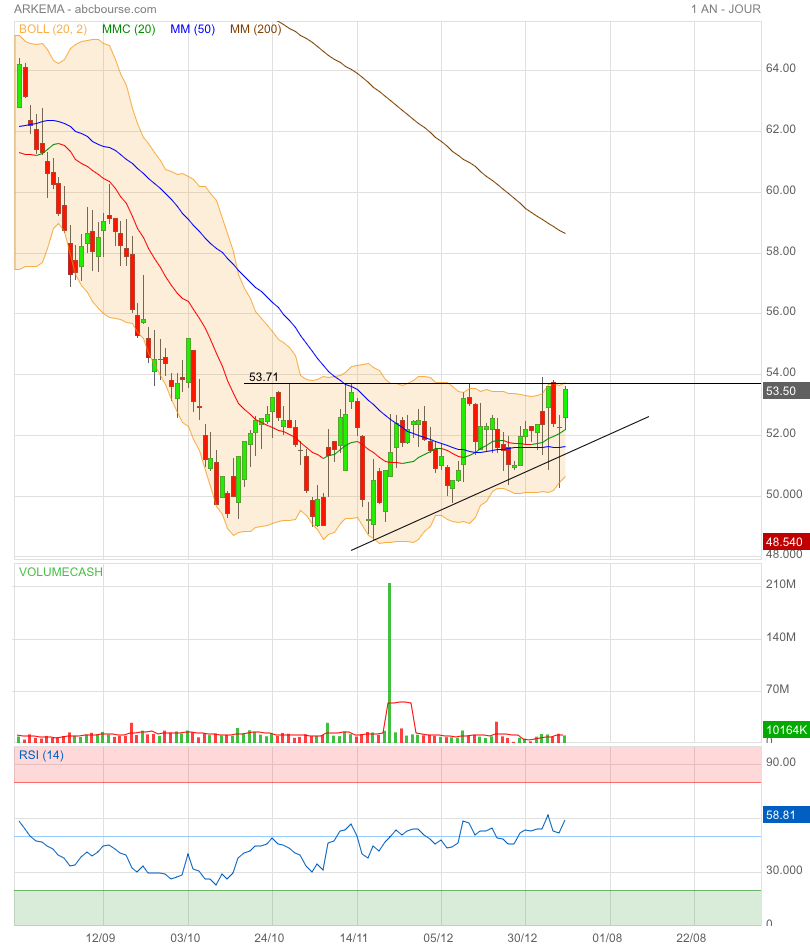810x948 pixels.
Task: Select the MM (200) legend entry
Action: tap(255, 29)
